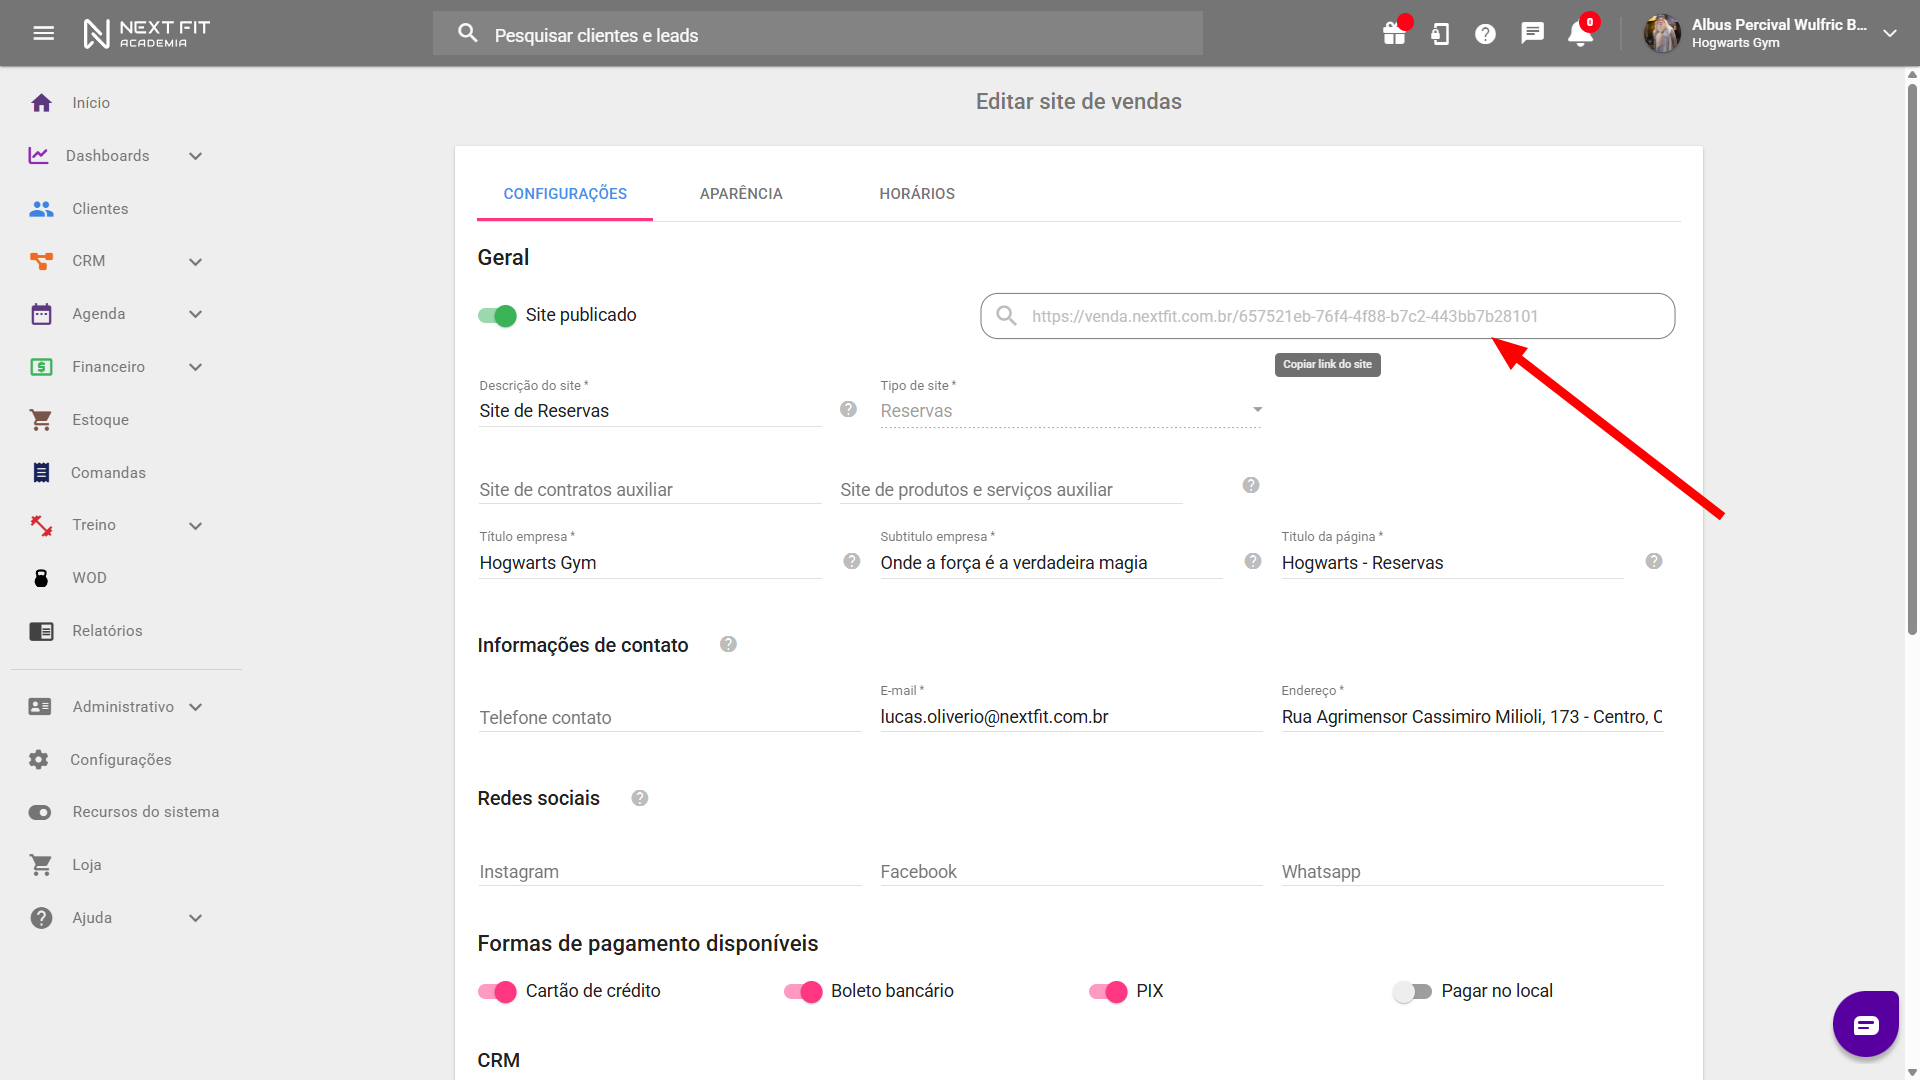This screenshot has height=1080, width=1920.
Task: Click the gift box icon in header
Action: point(1394,34)
